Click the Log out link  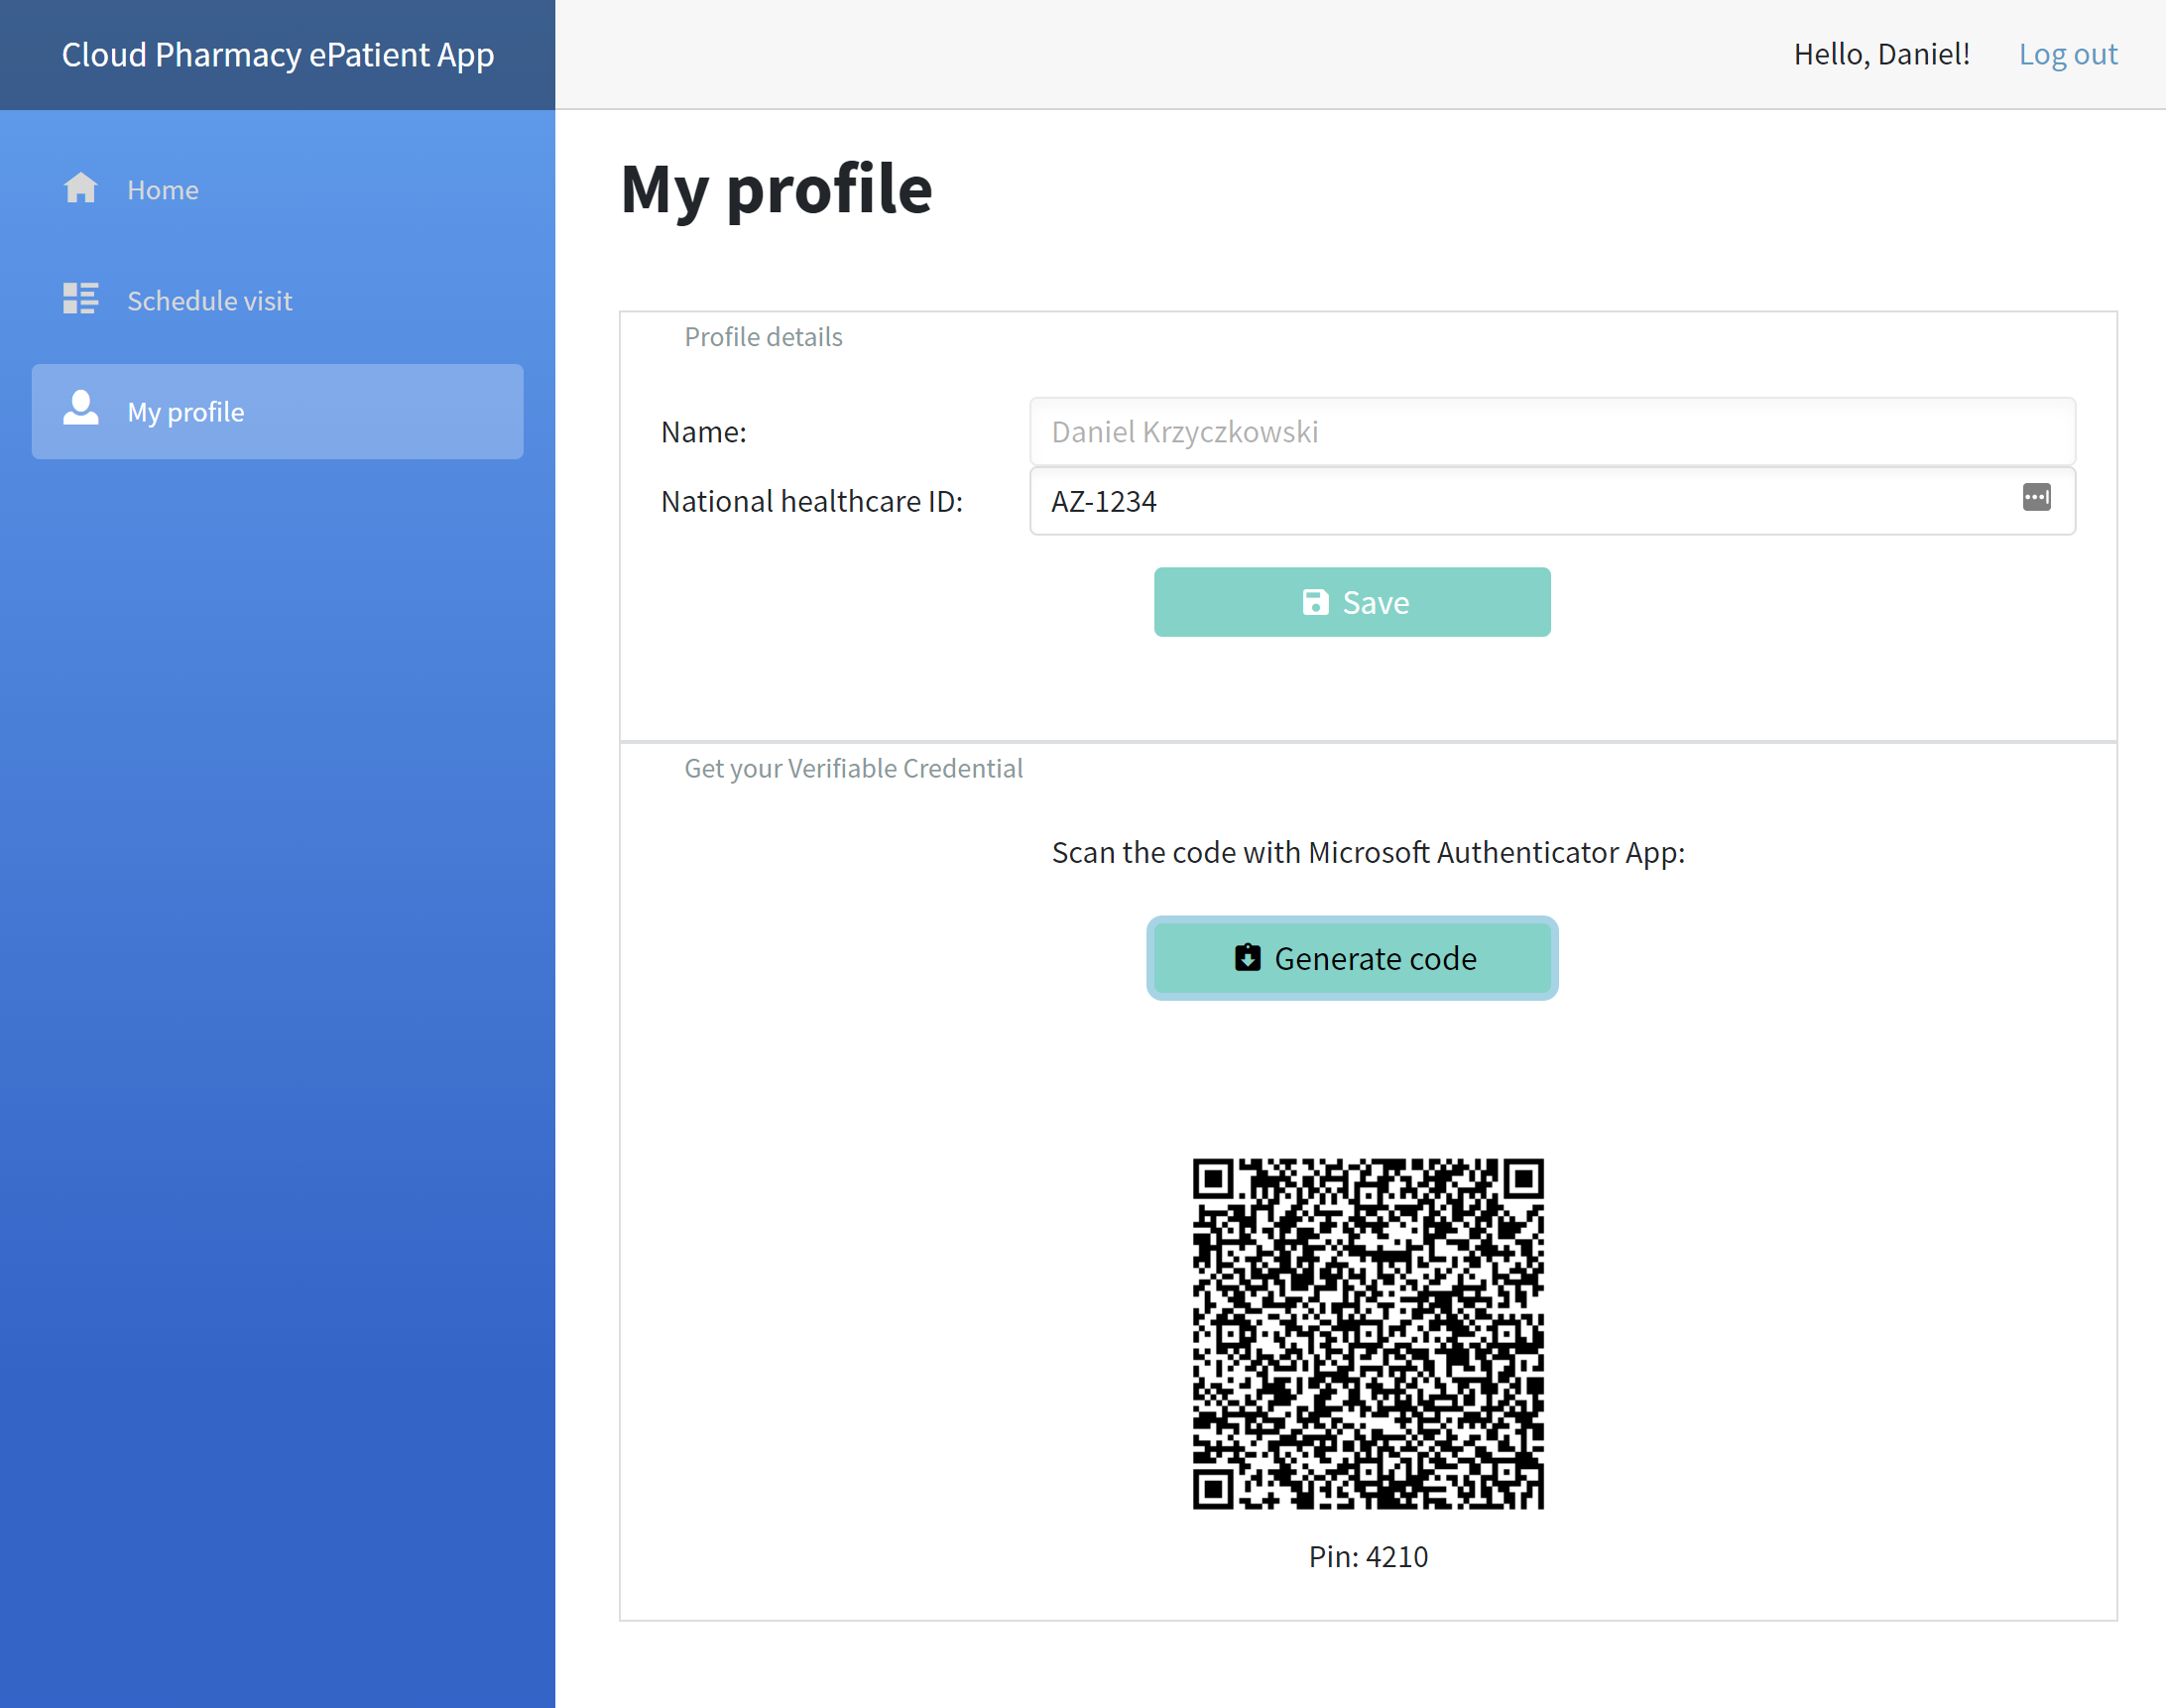pyautogui.click(x=2067, y=54)
